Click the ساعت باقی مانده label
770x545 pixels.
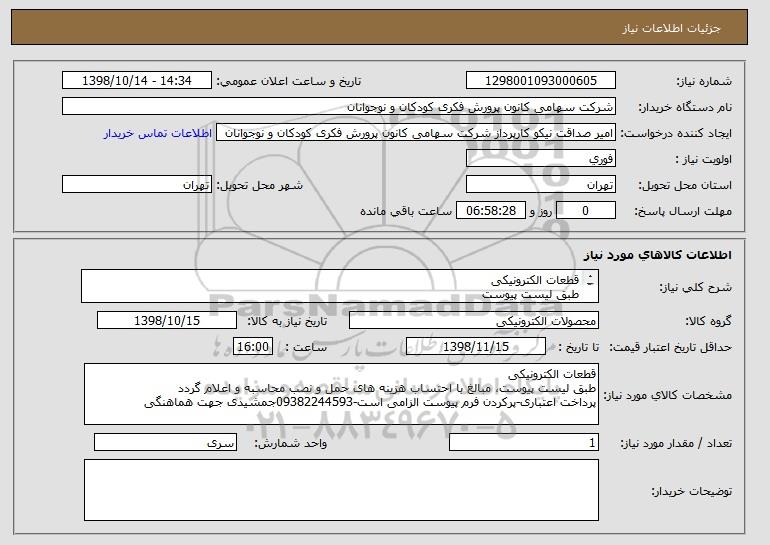(x=406, y=211)
